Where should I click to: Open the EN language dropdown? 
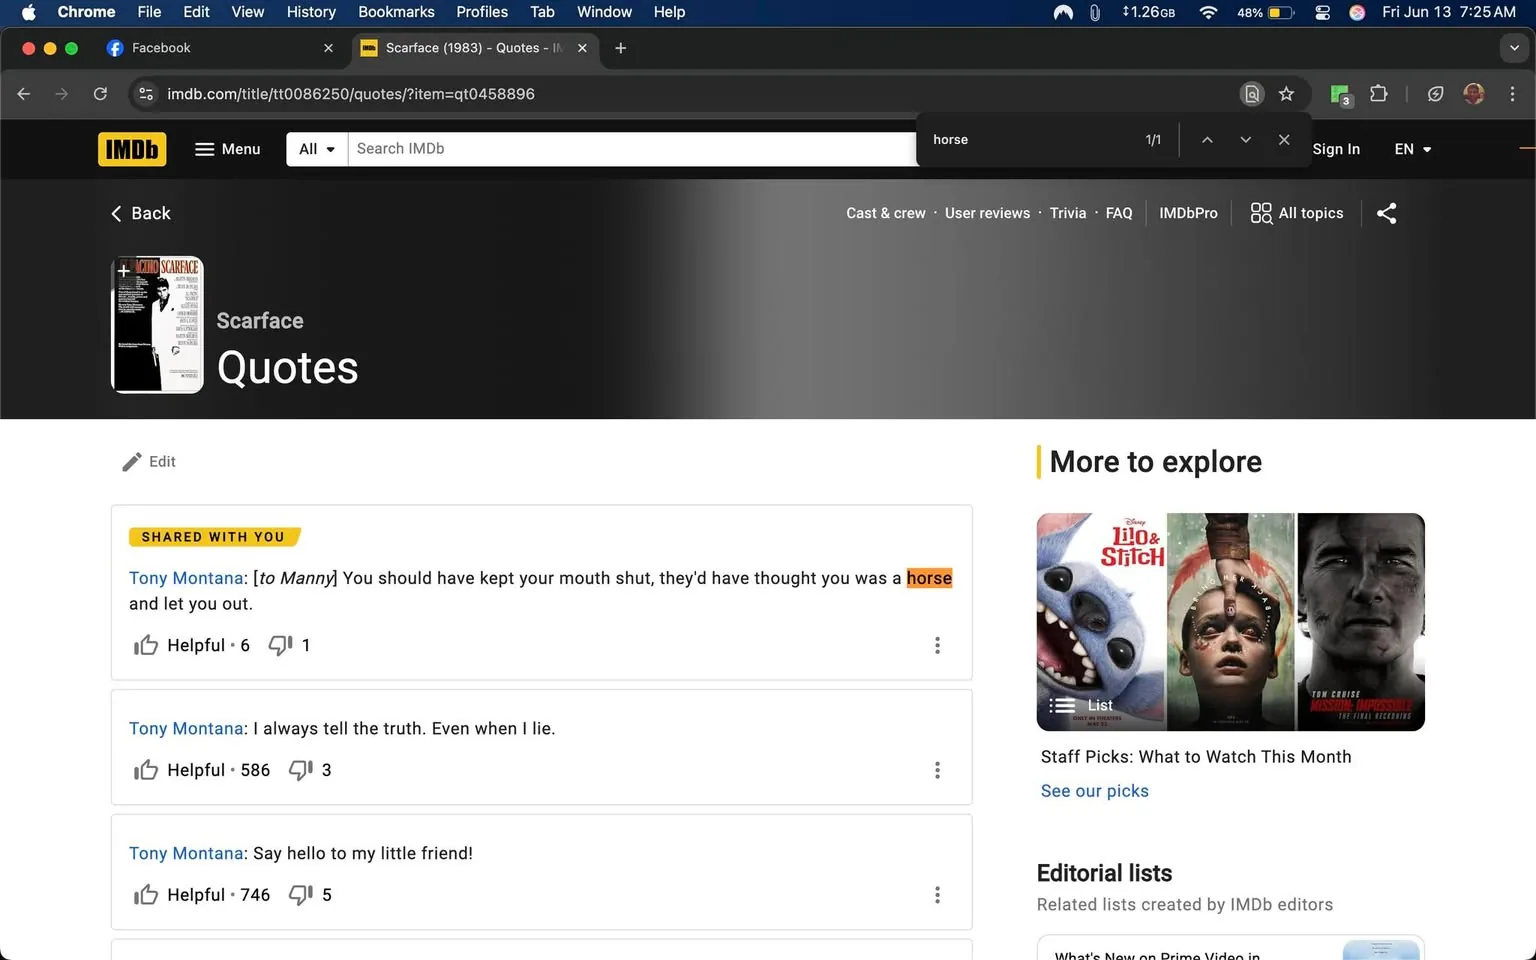coord(1411,148)
